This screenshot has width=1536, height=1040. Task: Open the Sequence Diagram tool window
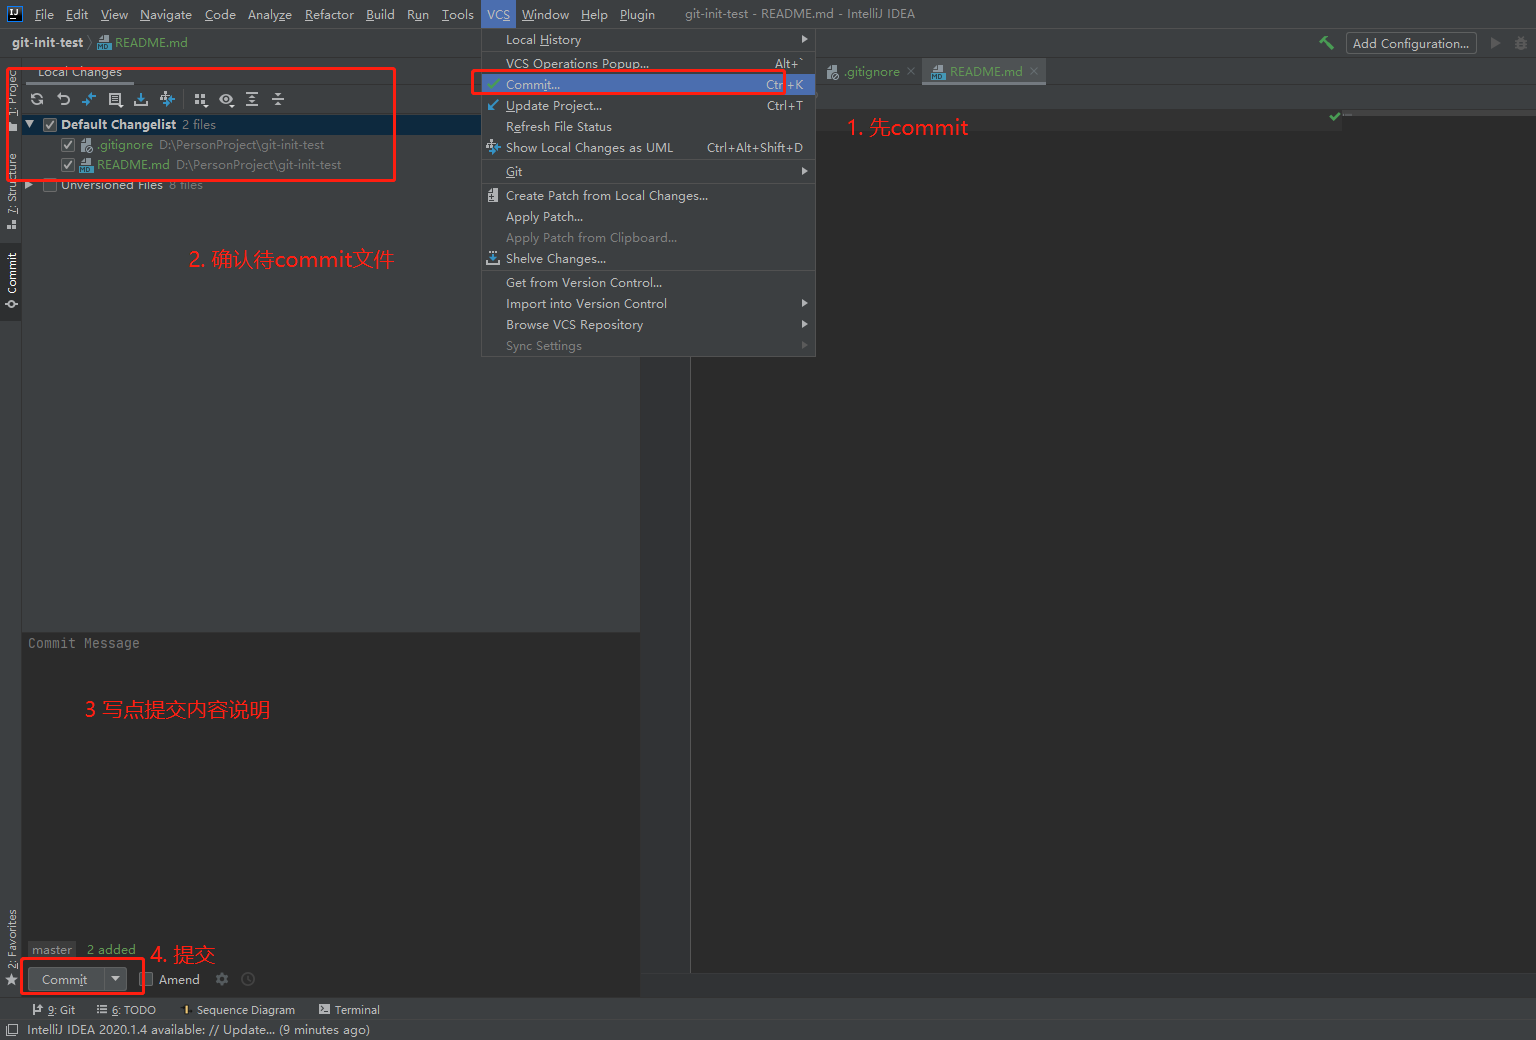point(238,1010)
